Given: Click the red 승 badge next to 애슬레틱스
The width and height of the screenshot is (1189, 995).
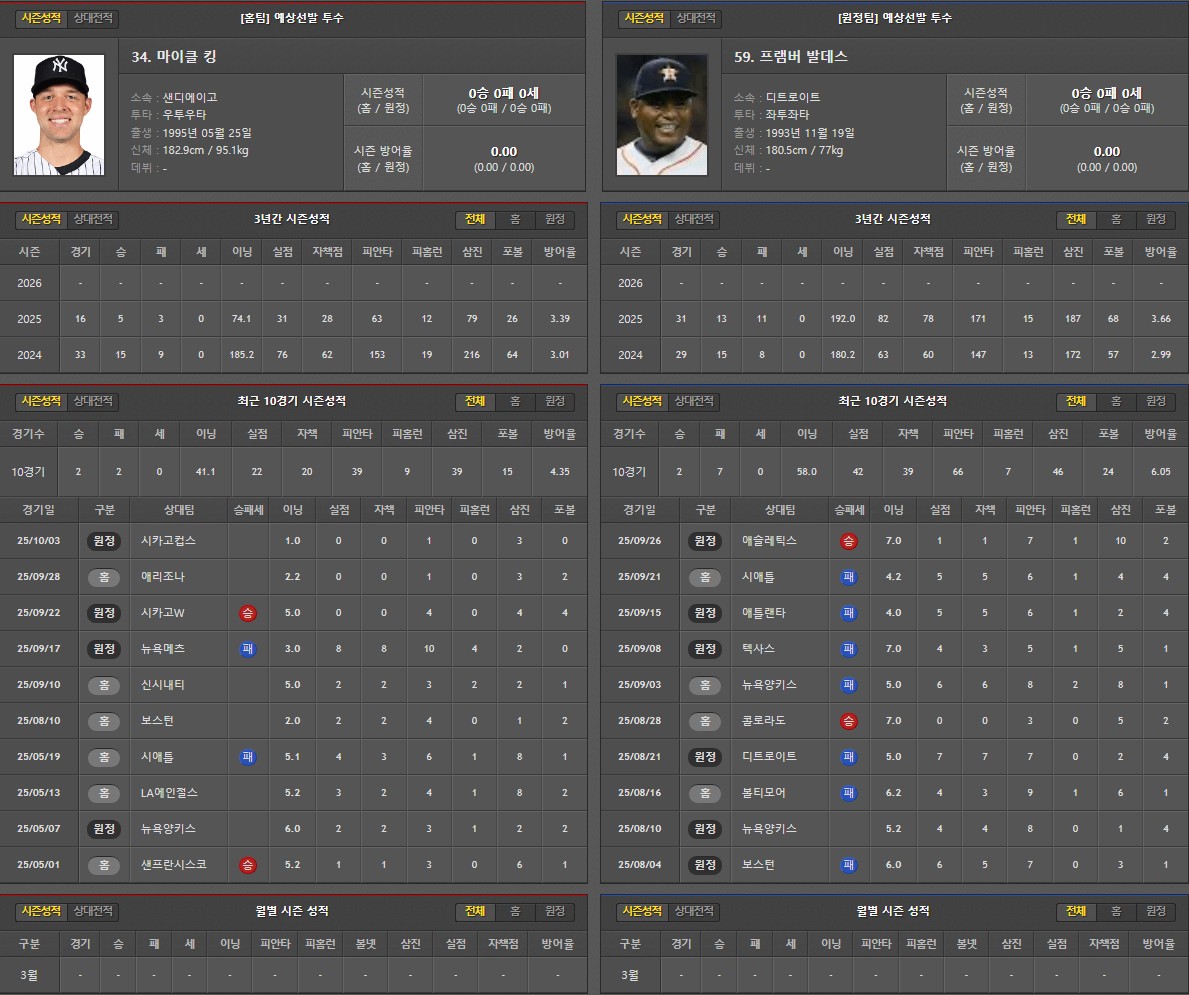Looking at the screenshot, I should [x=849, y=541].
